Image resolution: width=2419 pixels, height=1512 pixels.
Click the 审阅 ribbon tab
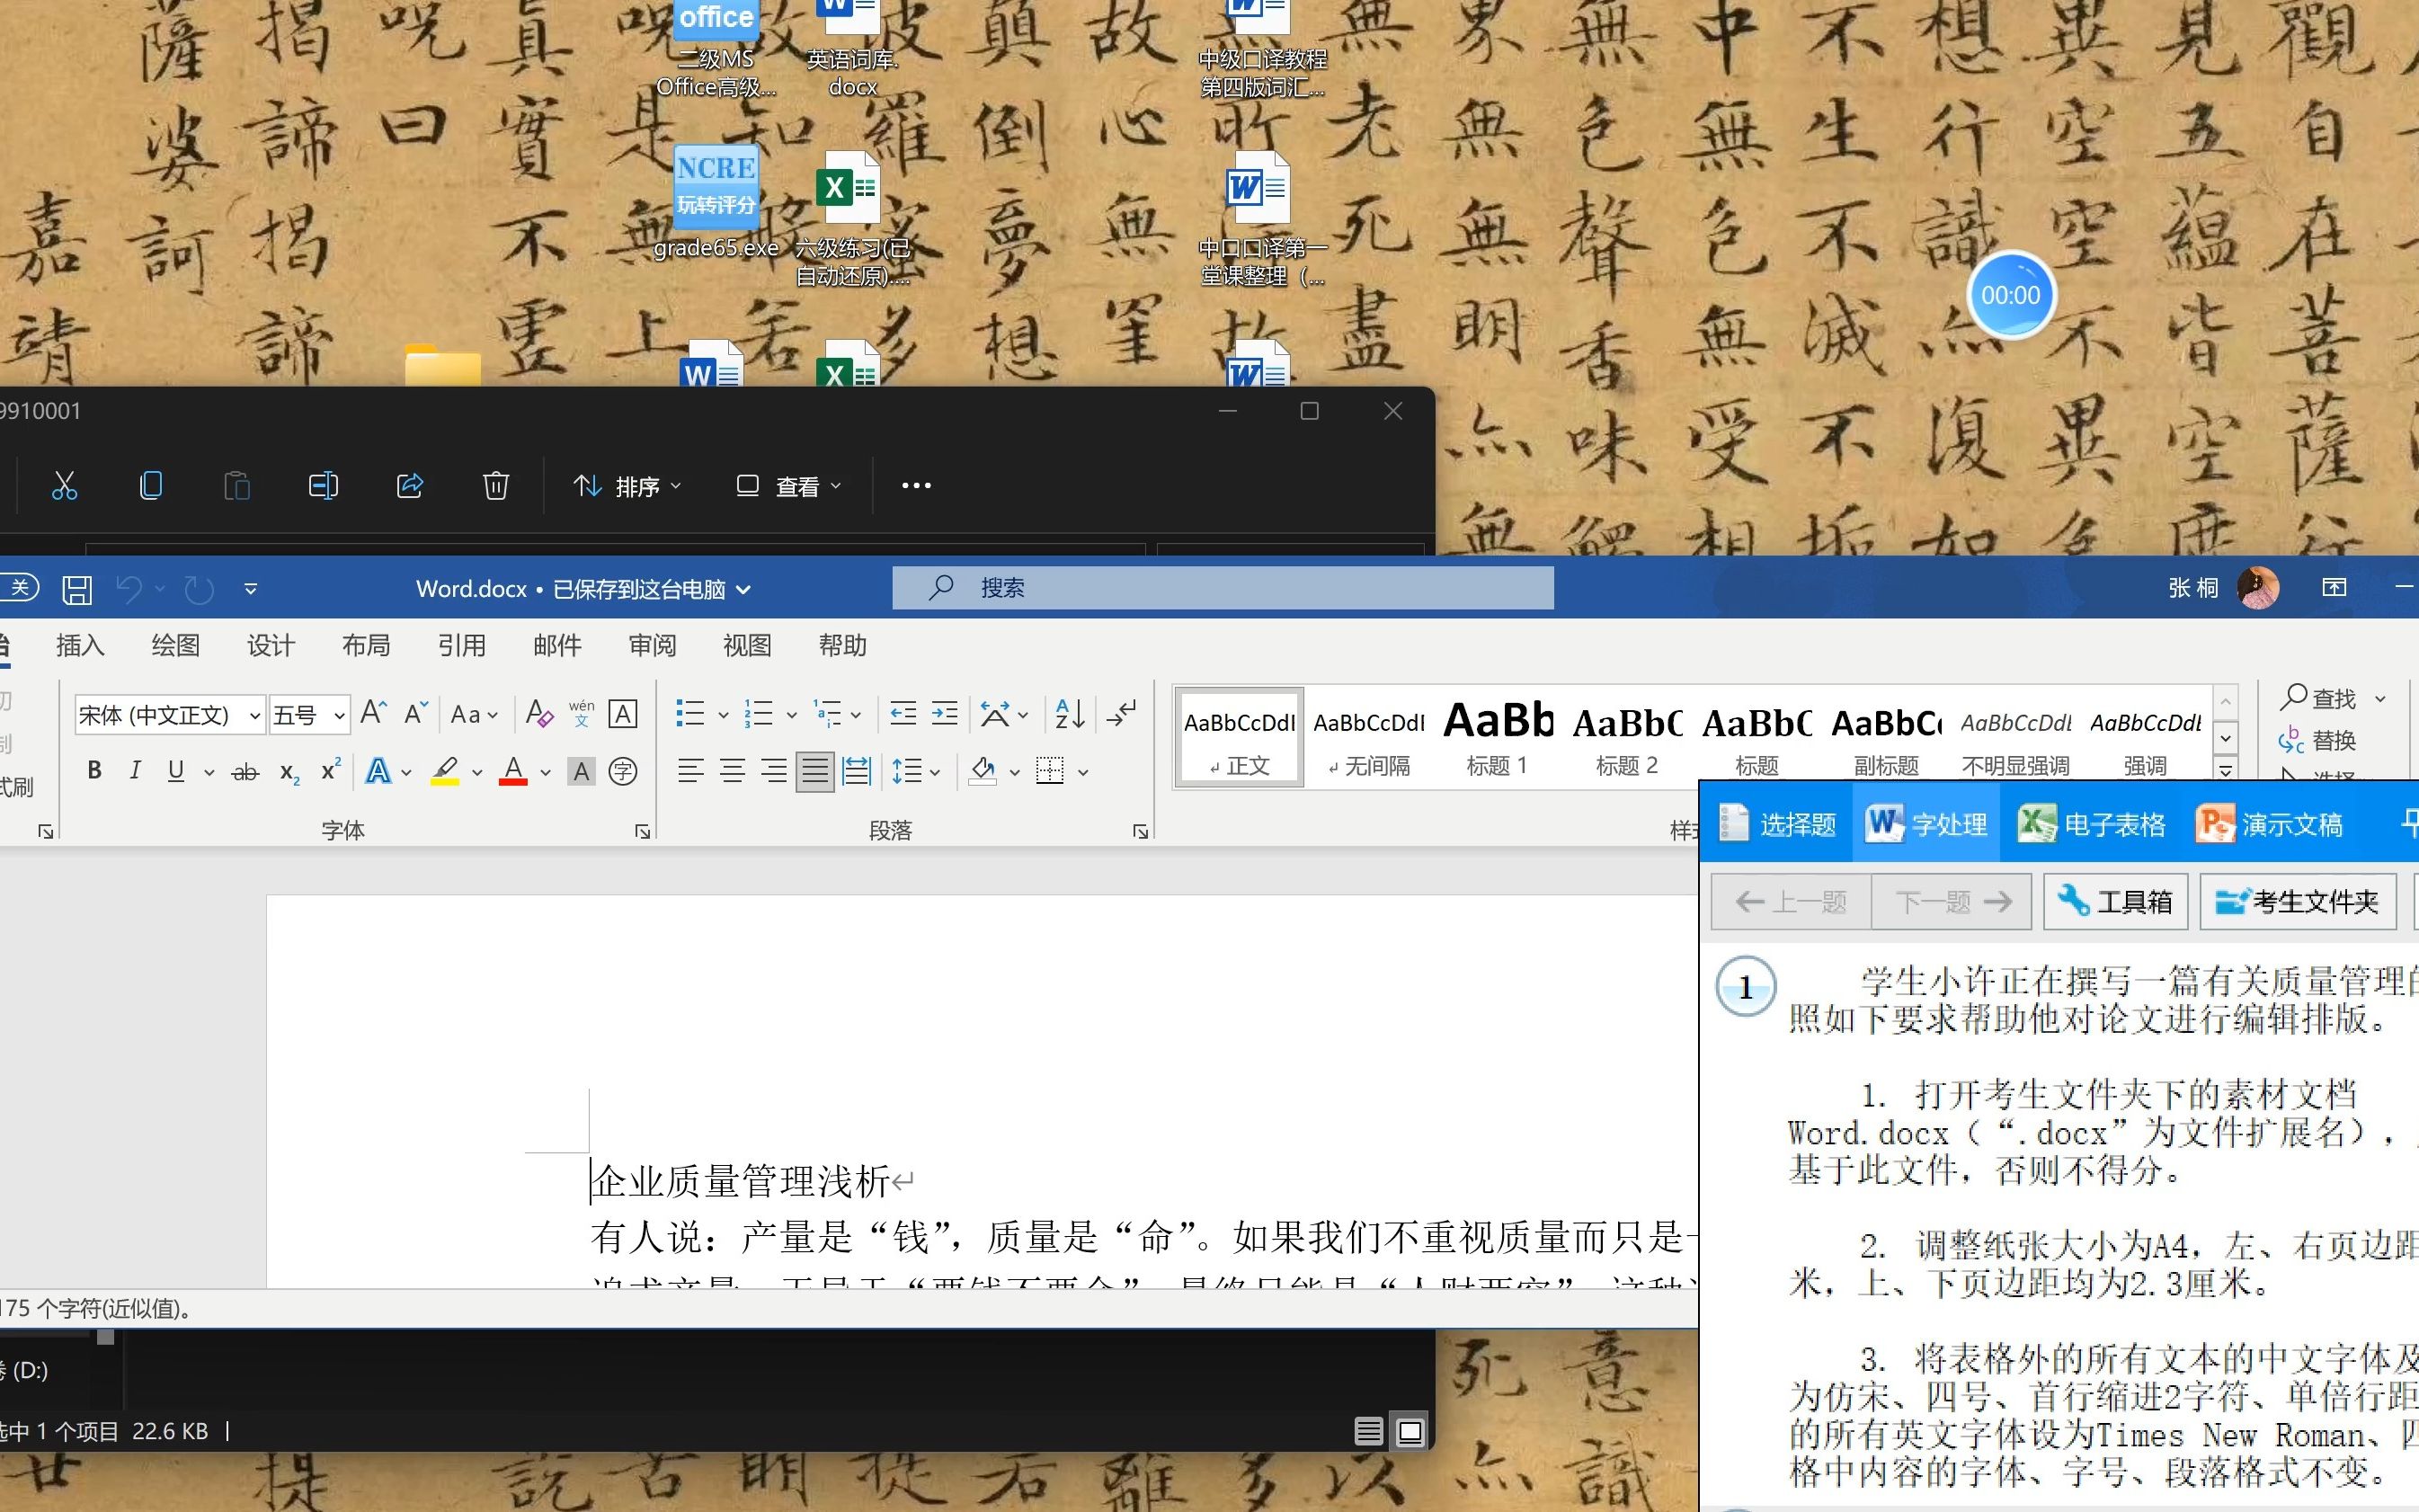[652, 643]
